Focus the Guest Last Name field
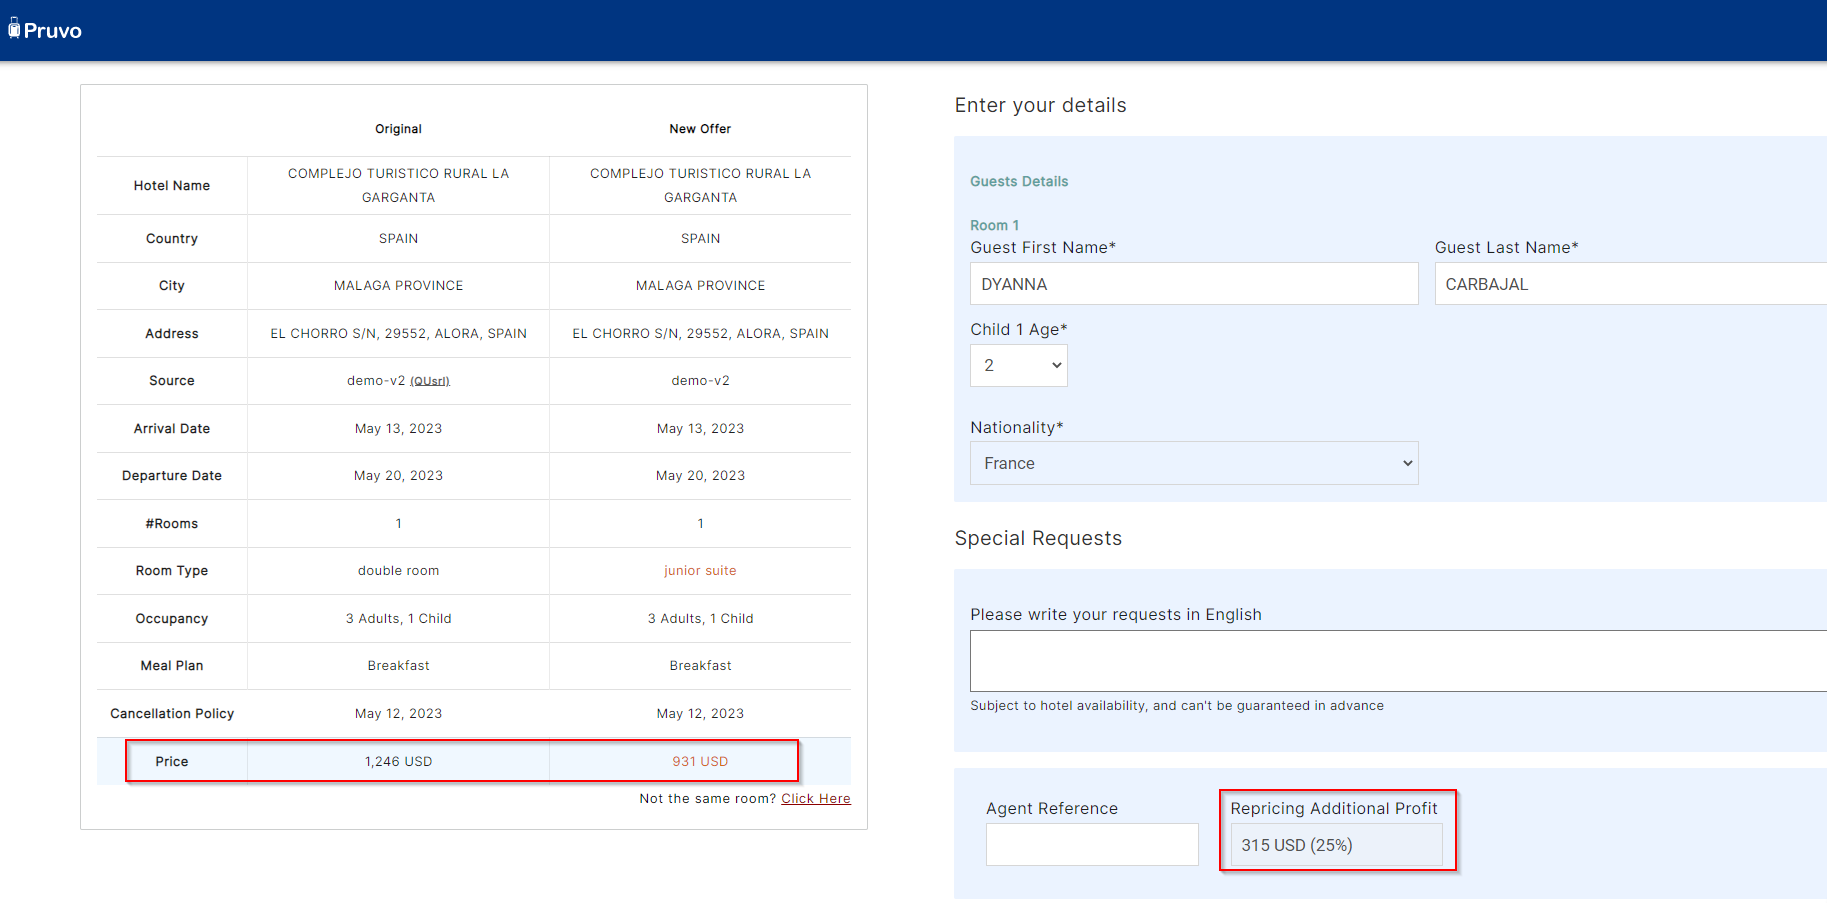This screenshot has height=903, width=1827. pos(1631,284)
